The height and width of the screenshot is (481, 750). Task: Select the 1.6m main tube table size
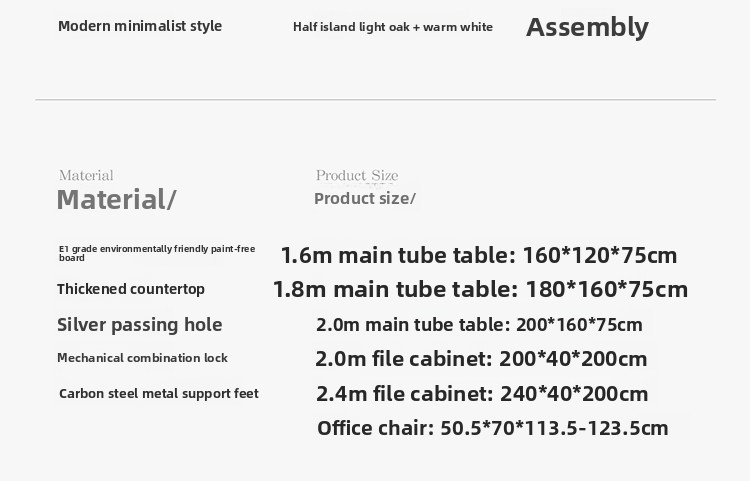click(x=479, y=255)
